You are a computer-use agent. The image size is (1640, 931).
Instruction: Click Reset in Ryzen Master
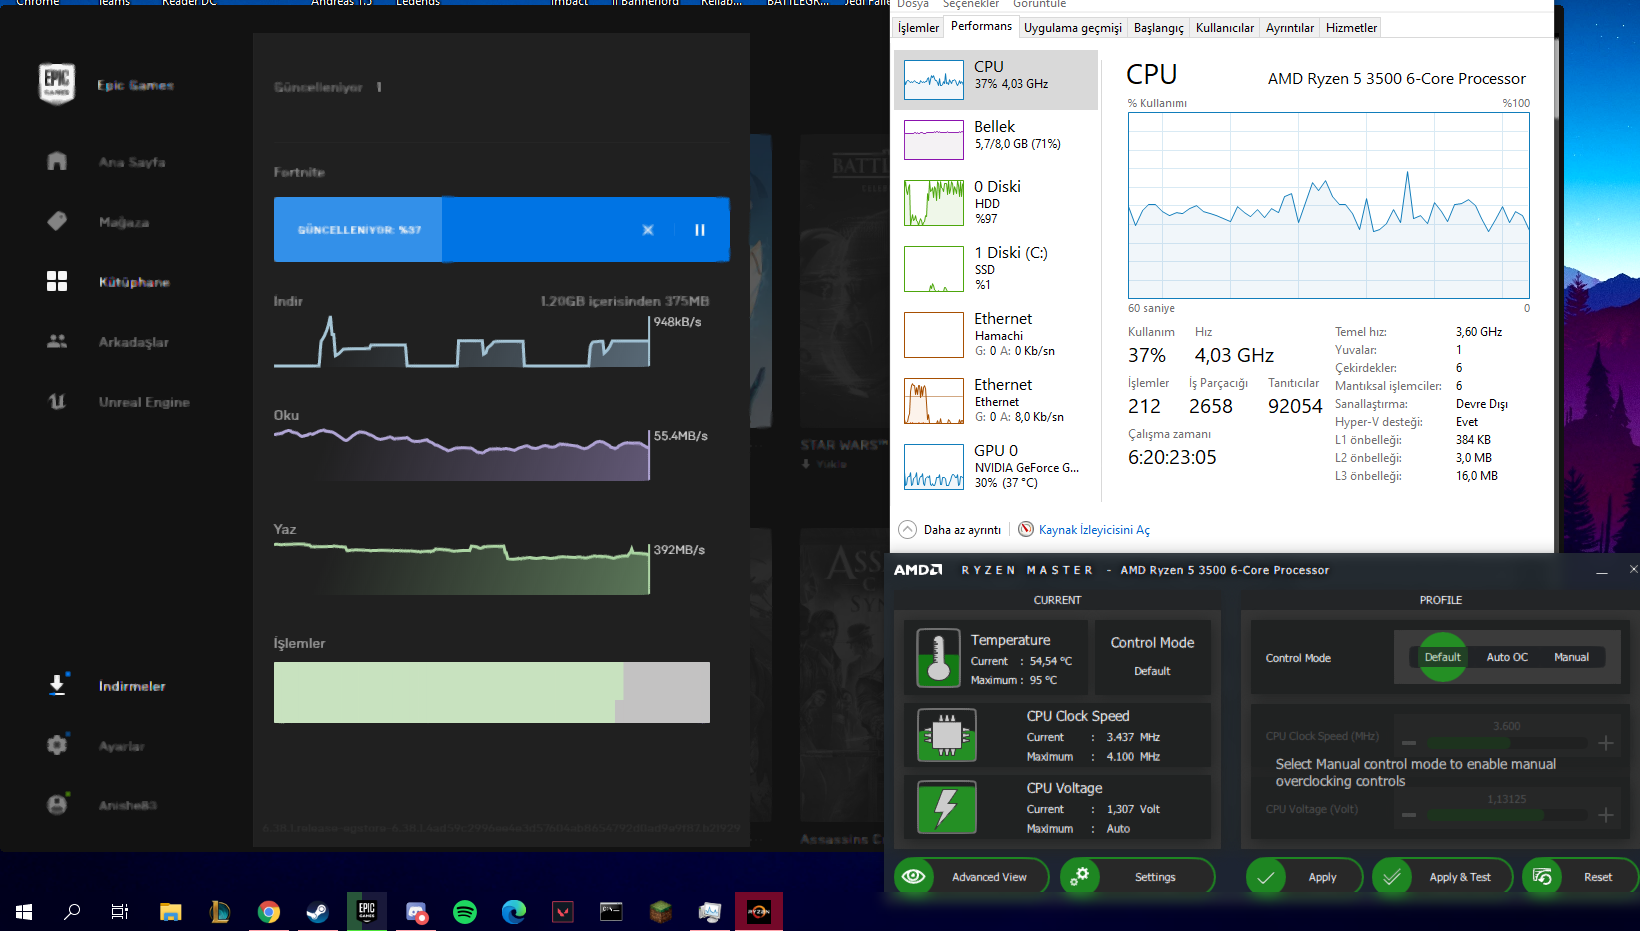1580,877
